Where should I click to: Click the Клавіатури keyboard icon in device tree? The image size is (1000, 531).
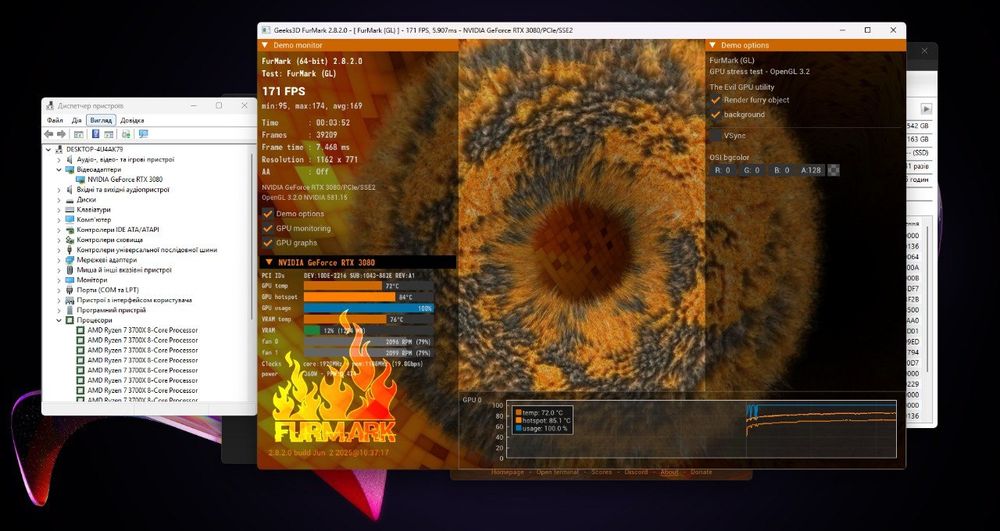[70, 209]
